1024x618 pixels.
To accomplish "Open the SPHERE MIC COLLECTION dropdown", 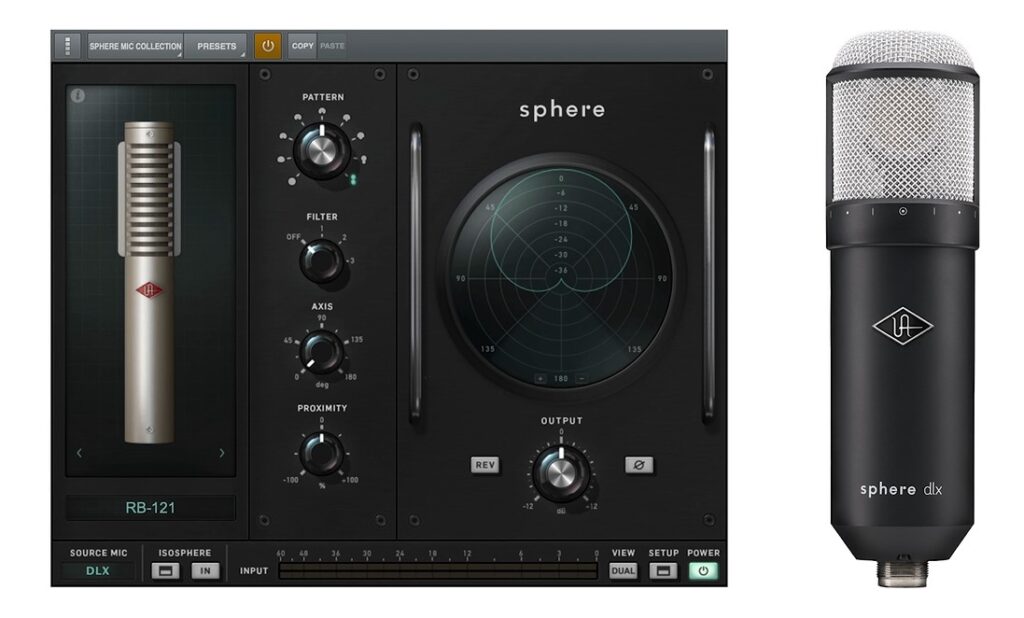I will pos(136,45).
